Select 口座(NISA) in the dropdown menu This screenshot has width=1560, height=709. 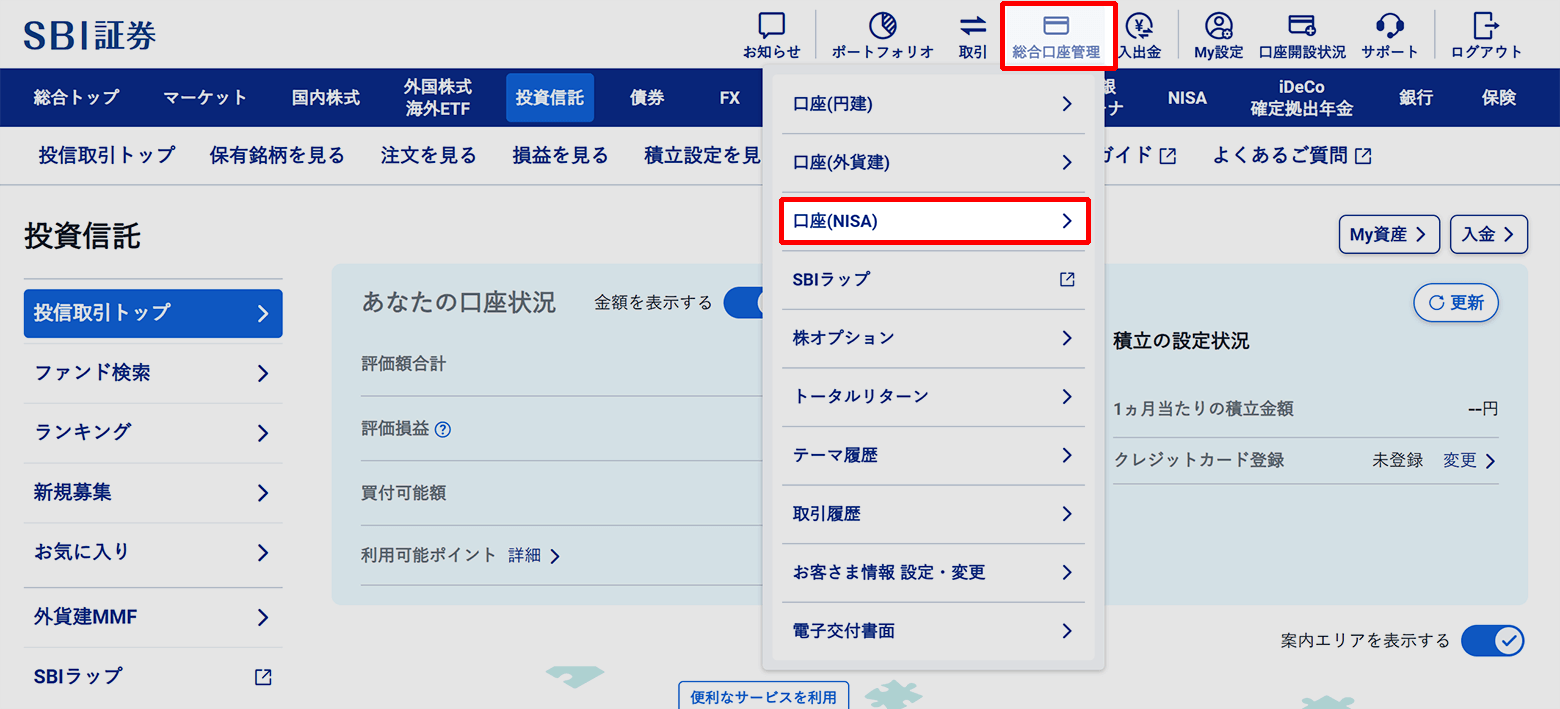click(x=933, y=221)
